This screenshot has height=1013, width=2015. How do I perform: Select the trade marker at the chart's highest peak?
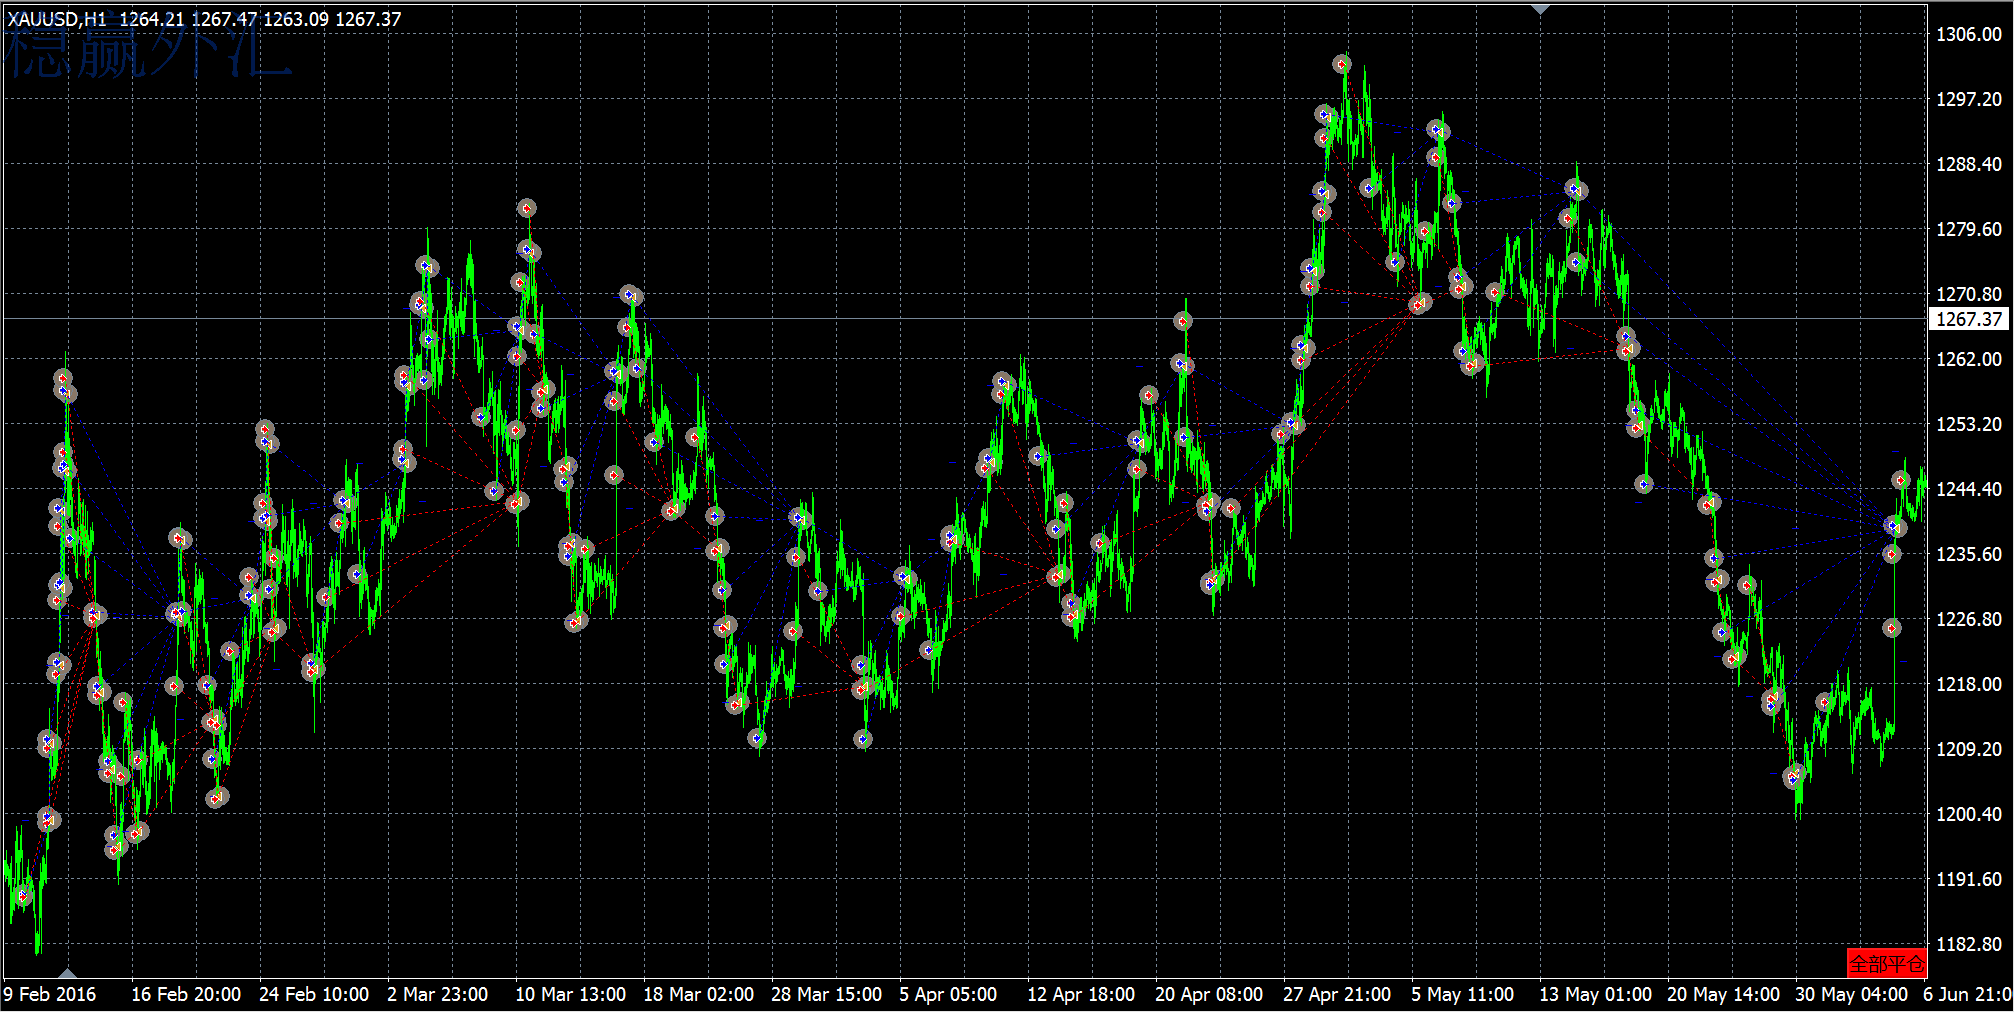pyautogui.click(x=1342, y=64)
